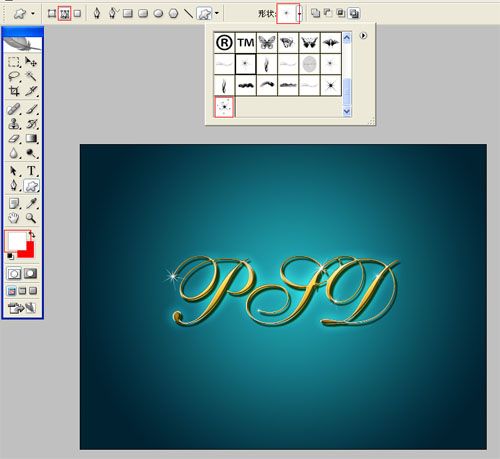Select the Move tool in toolbox
Image resolution: width=500 pixels, height=459 pixels.
coord(31,62)
